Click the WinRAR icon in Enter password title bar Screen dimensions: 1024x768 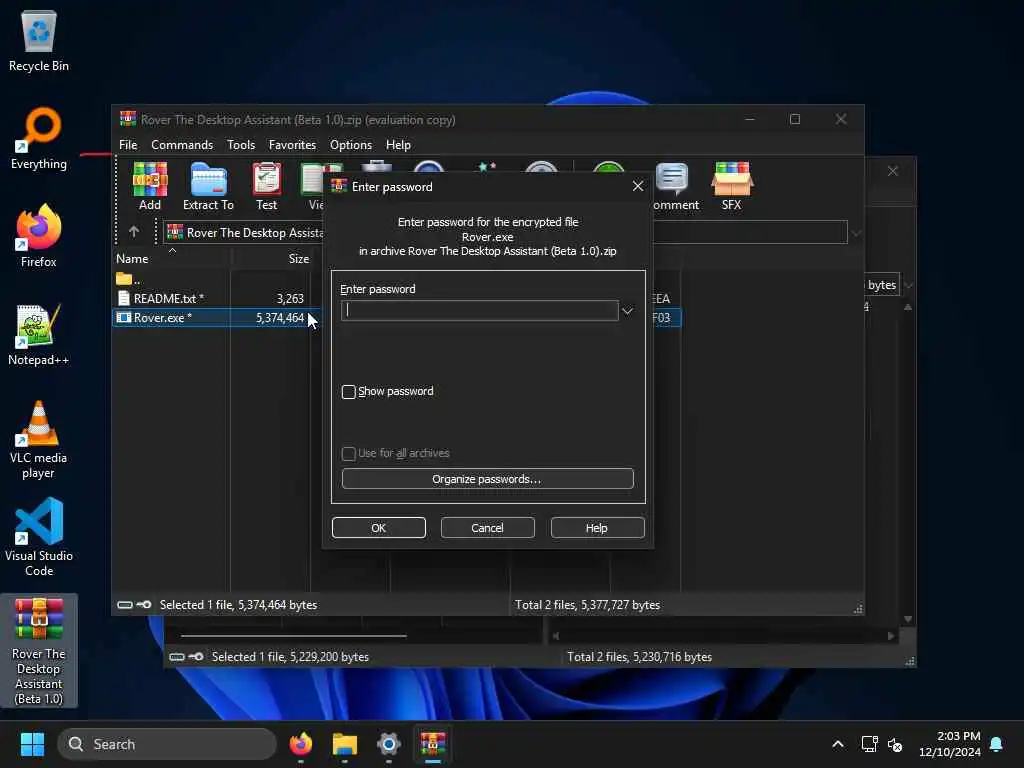click(338, 187)
